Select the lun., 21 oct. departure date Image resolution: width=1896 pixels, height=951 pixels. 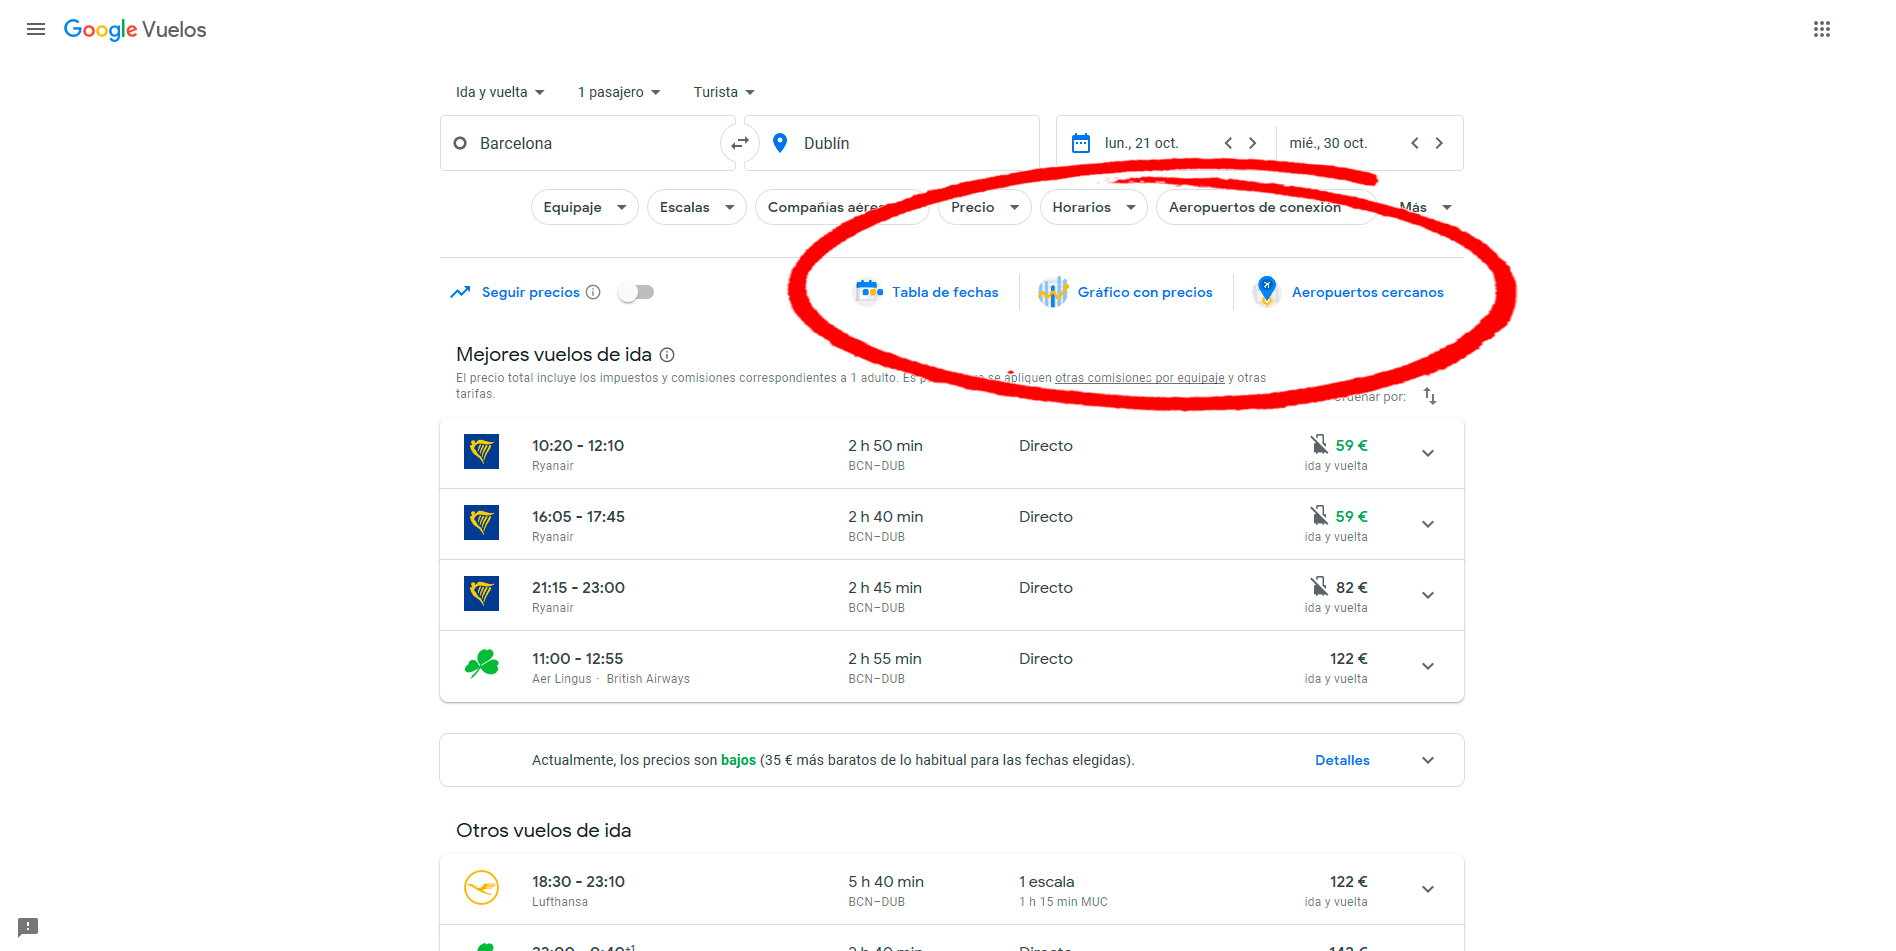click(1141, 143)
